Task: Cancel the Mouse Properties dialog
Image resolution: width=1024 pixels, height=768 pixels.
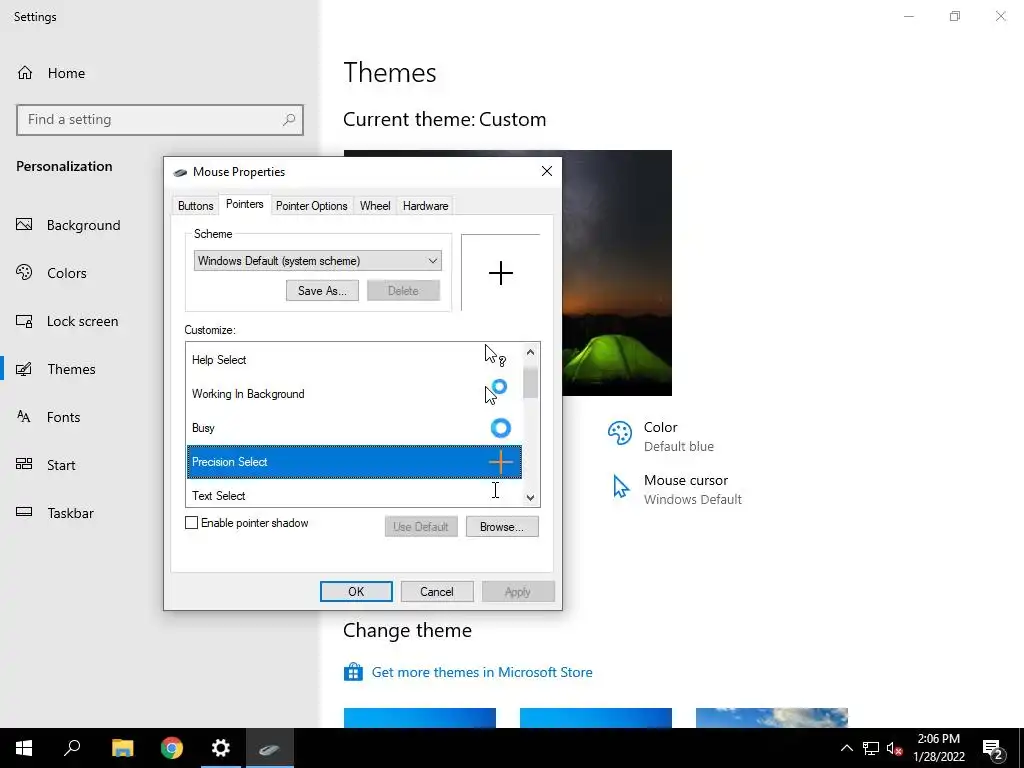Action: point(436,592)
